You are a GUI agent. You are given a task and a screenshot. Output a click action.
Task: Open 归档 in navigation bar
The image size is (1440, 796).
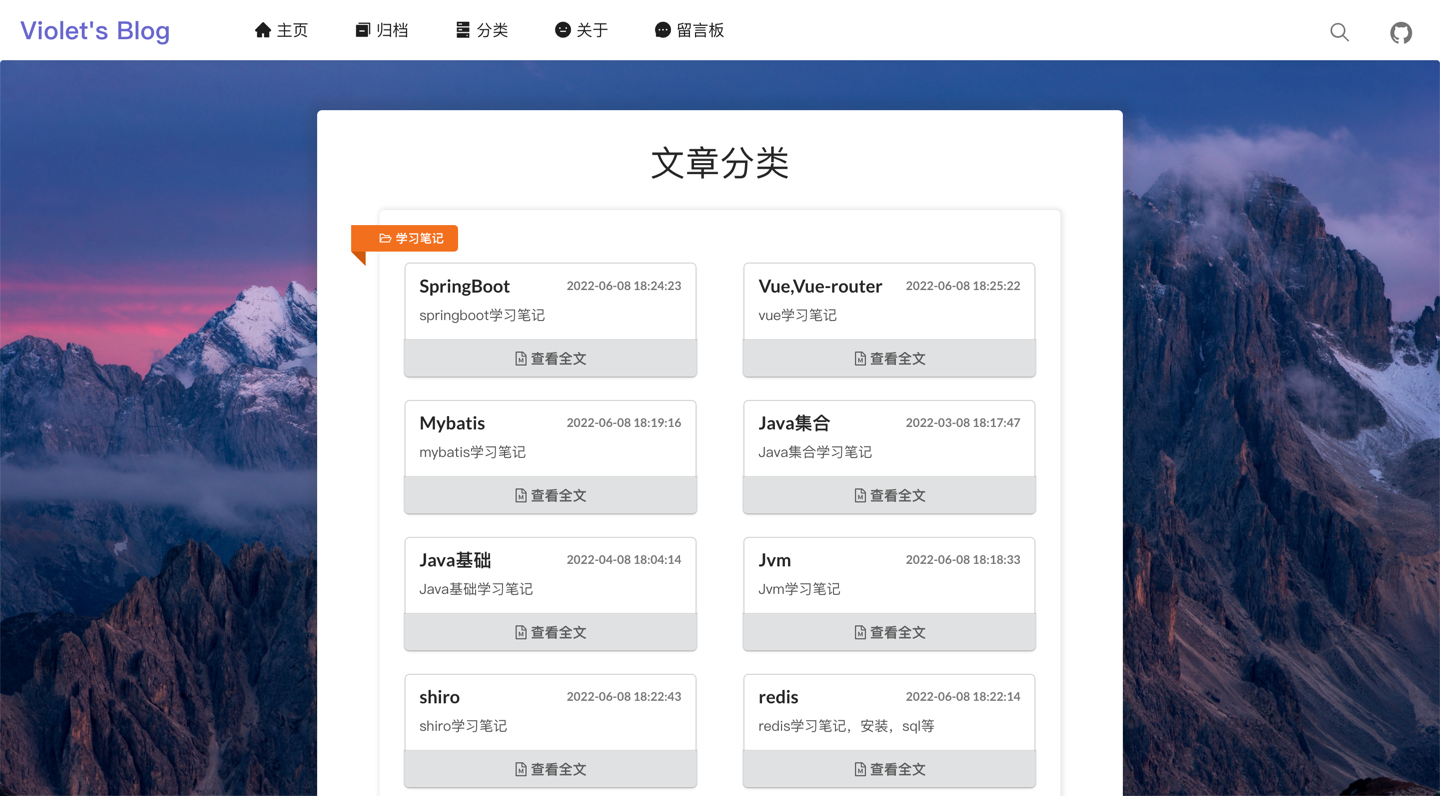382,30
